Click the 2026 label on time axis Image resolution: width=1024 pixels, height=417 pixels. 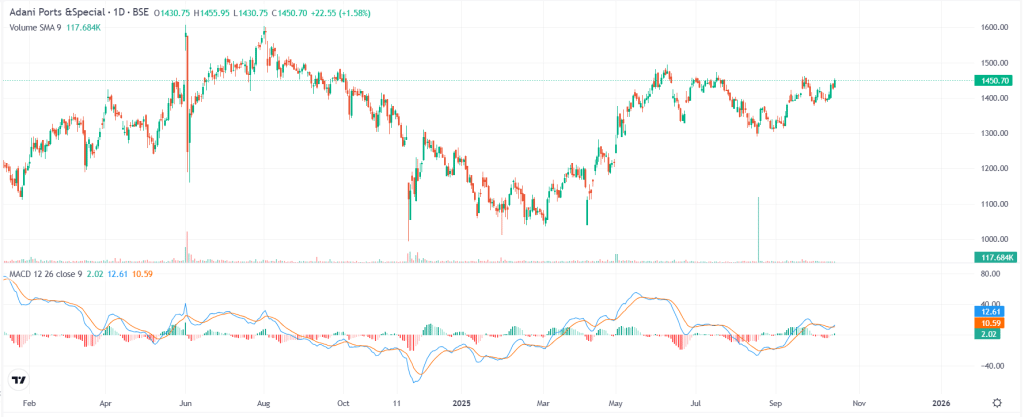(941, 403)
